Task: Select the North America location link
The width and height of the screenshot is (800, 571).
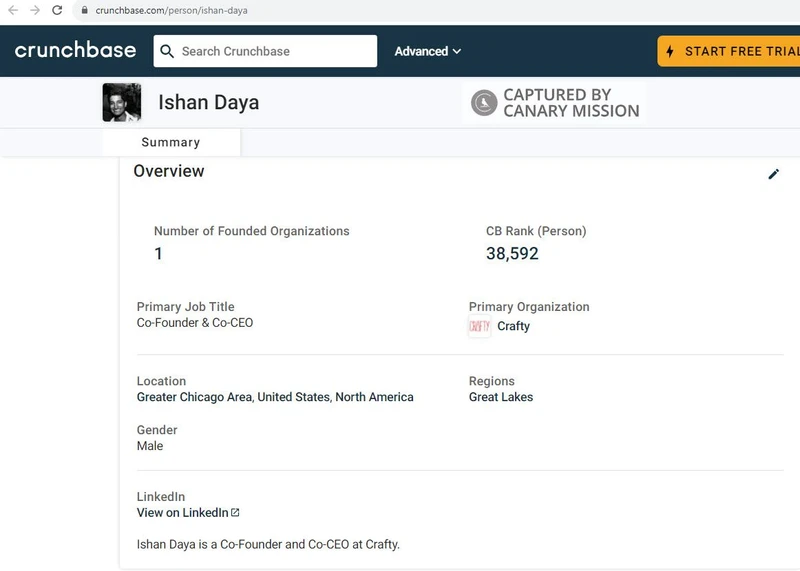Action: tap(374, 397)
